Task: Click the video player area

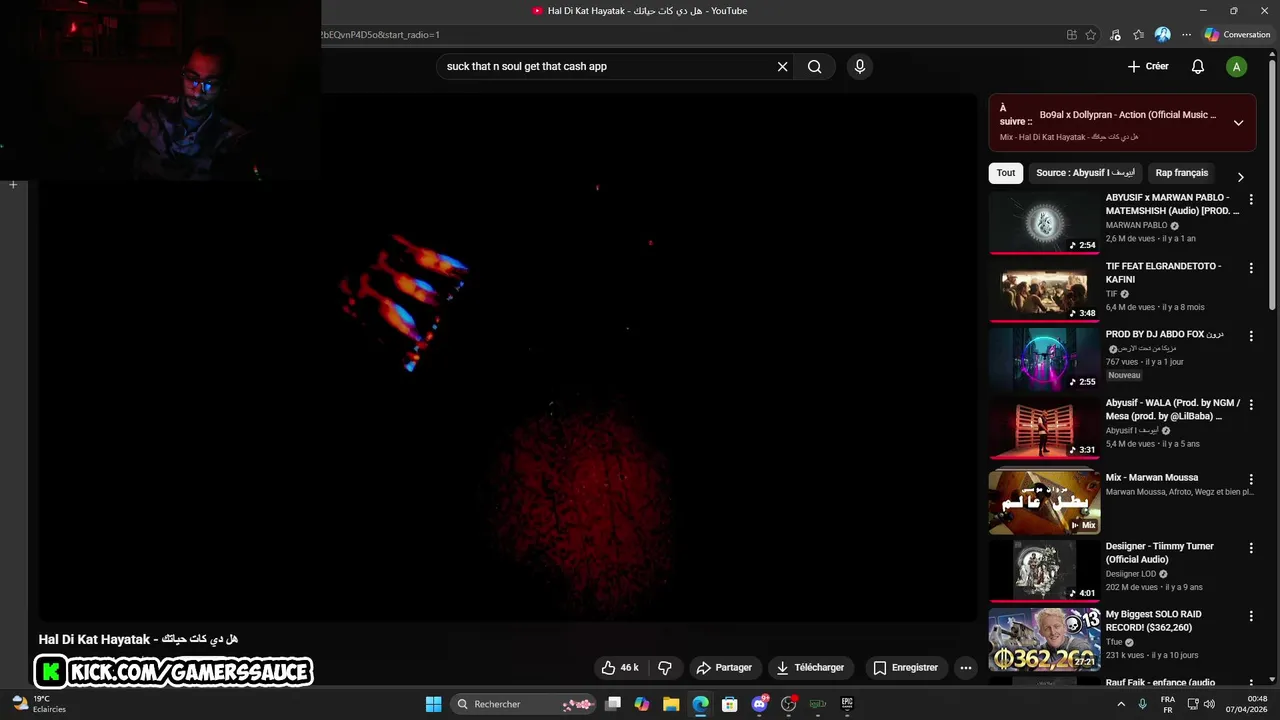Action: coord(508,358)
